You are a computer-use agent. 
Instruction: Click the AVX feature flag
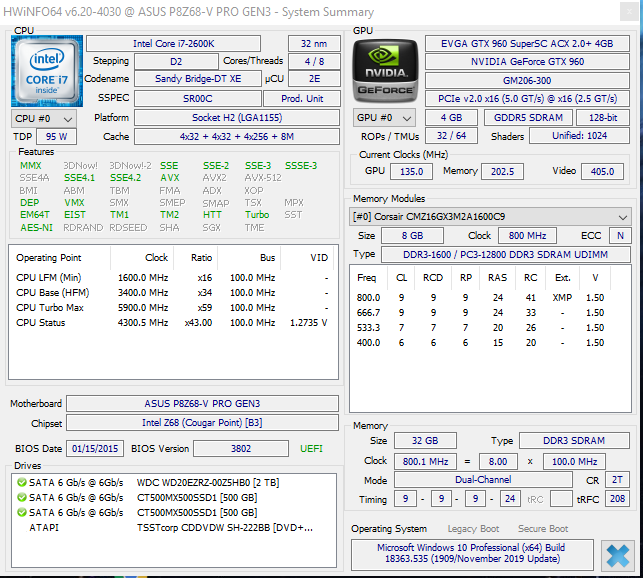(170, 178)
